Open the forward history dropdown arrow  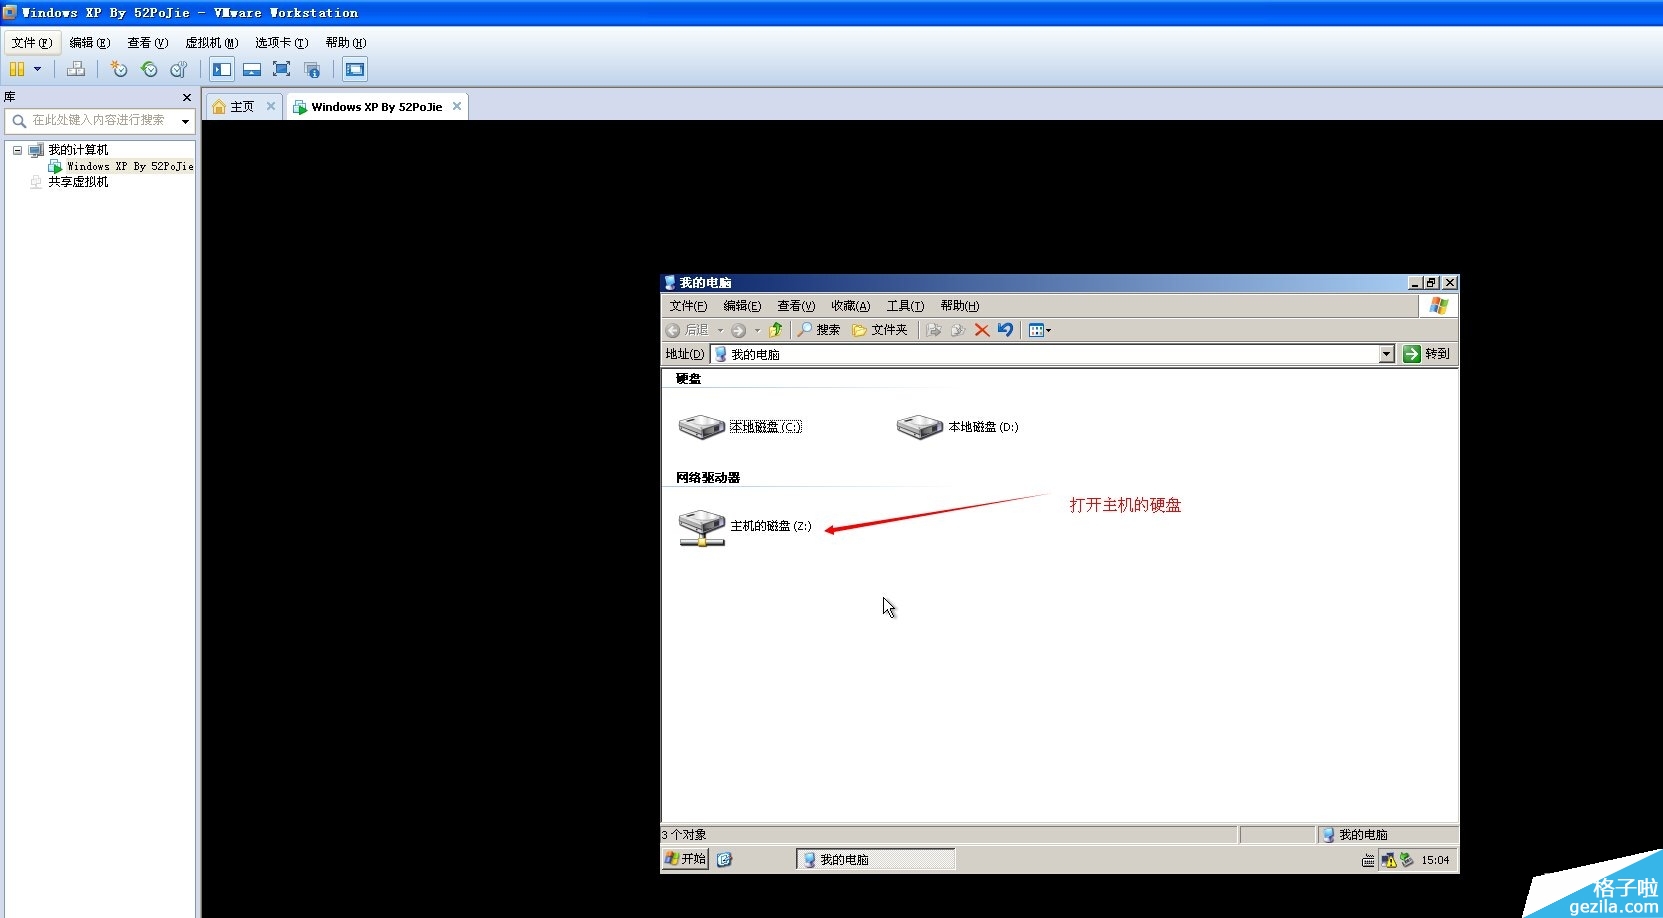tap(757, 330)
